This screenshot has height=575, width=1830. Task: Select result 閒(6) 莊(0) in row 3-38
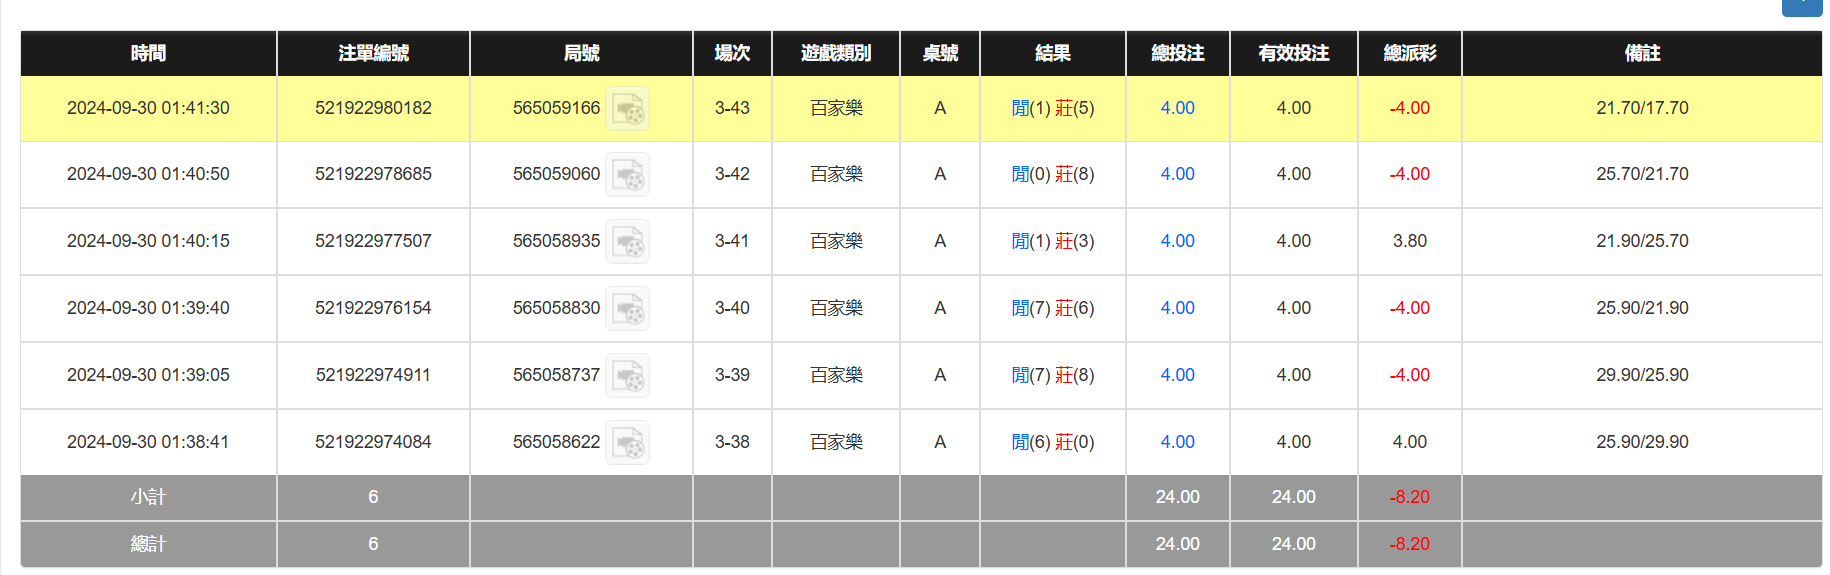tap(1052, 442)
